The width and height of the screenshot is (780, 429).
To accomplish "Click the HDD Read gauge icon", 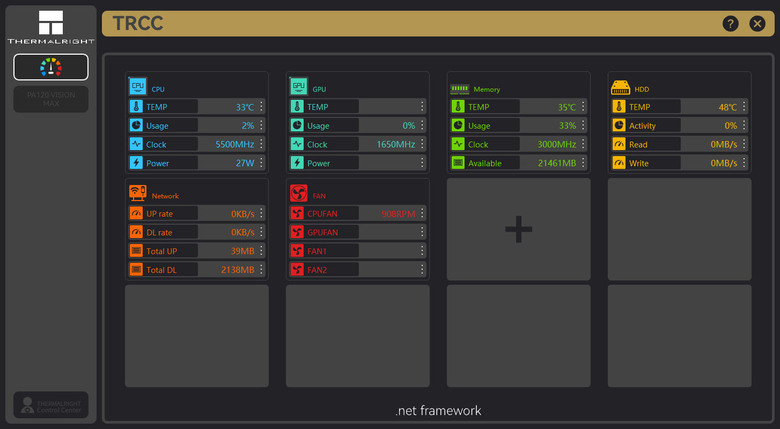I will pyautogui.click(x=619, y=144).
